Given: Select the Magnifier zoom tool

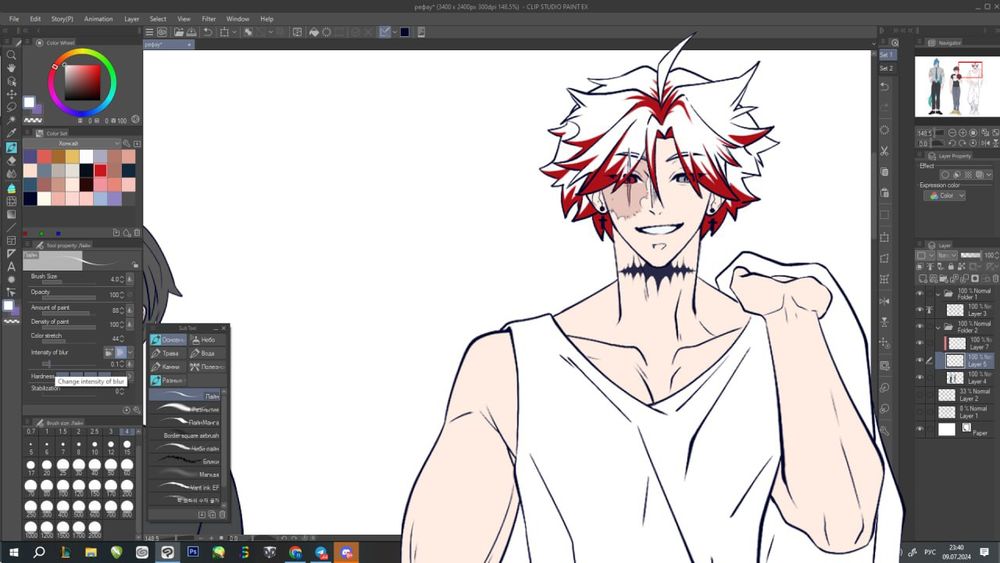Looking at the screenshot, I should [x=11, y=55].
